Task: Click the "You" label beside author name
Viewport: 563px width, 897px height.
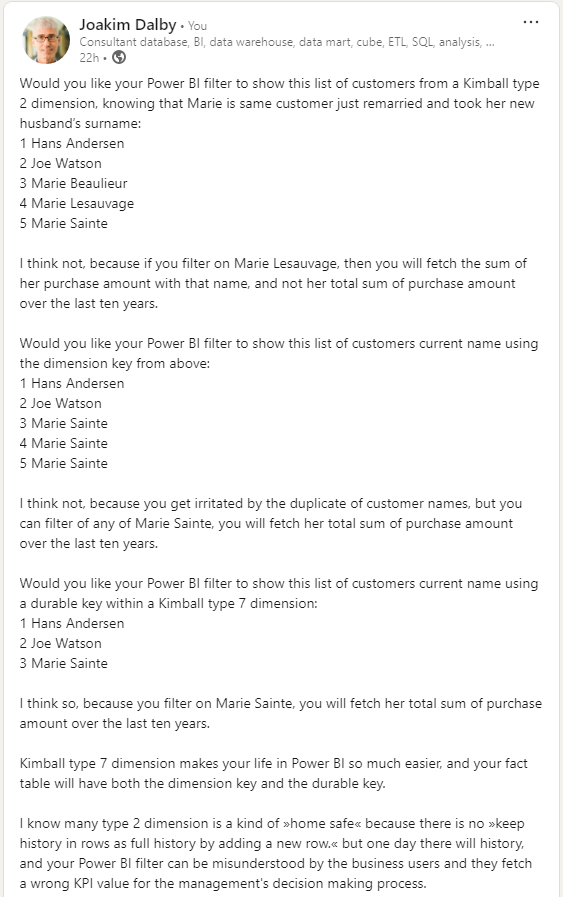Action: coord(197,26)
